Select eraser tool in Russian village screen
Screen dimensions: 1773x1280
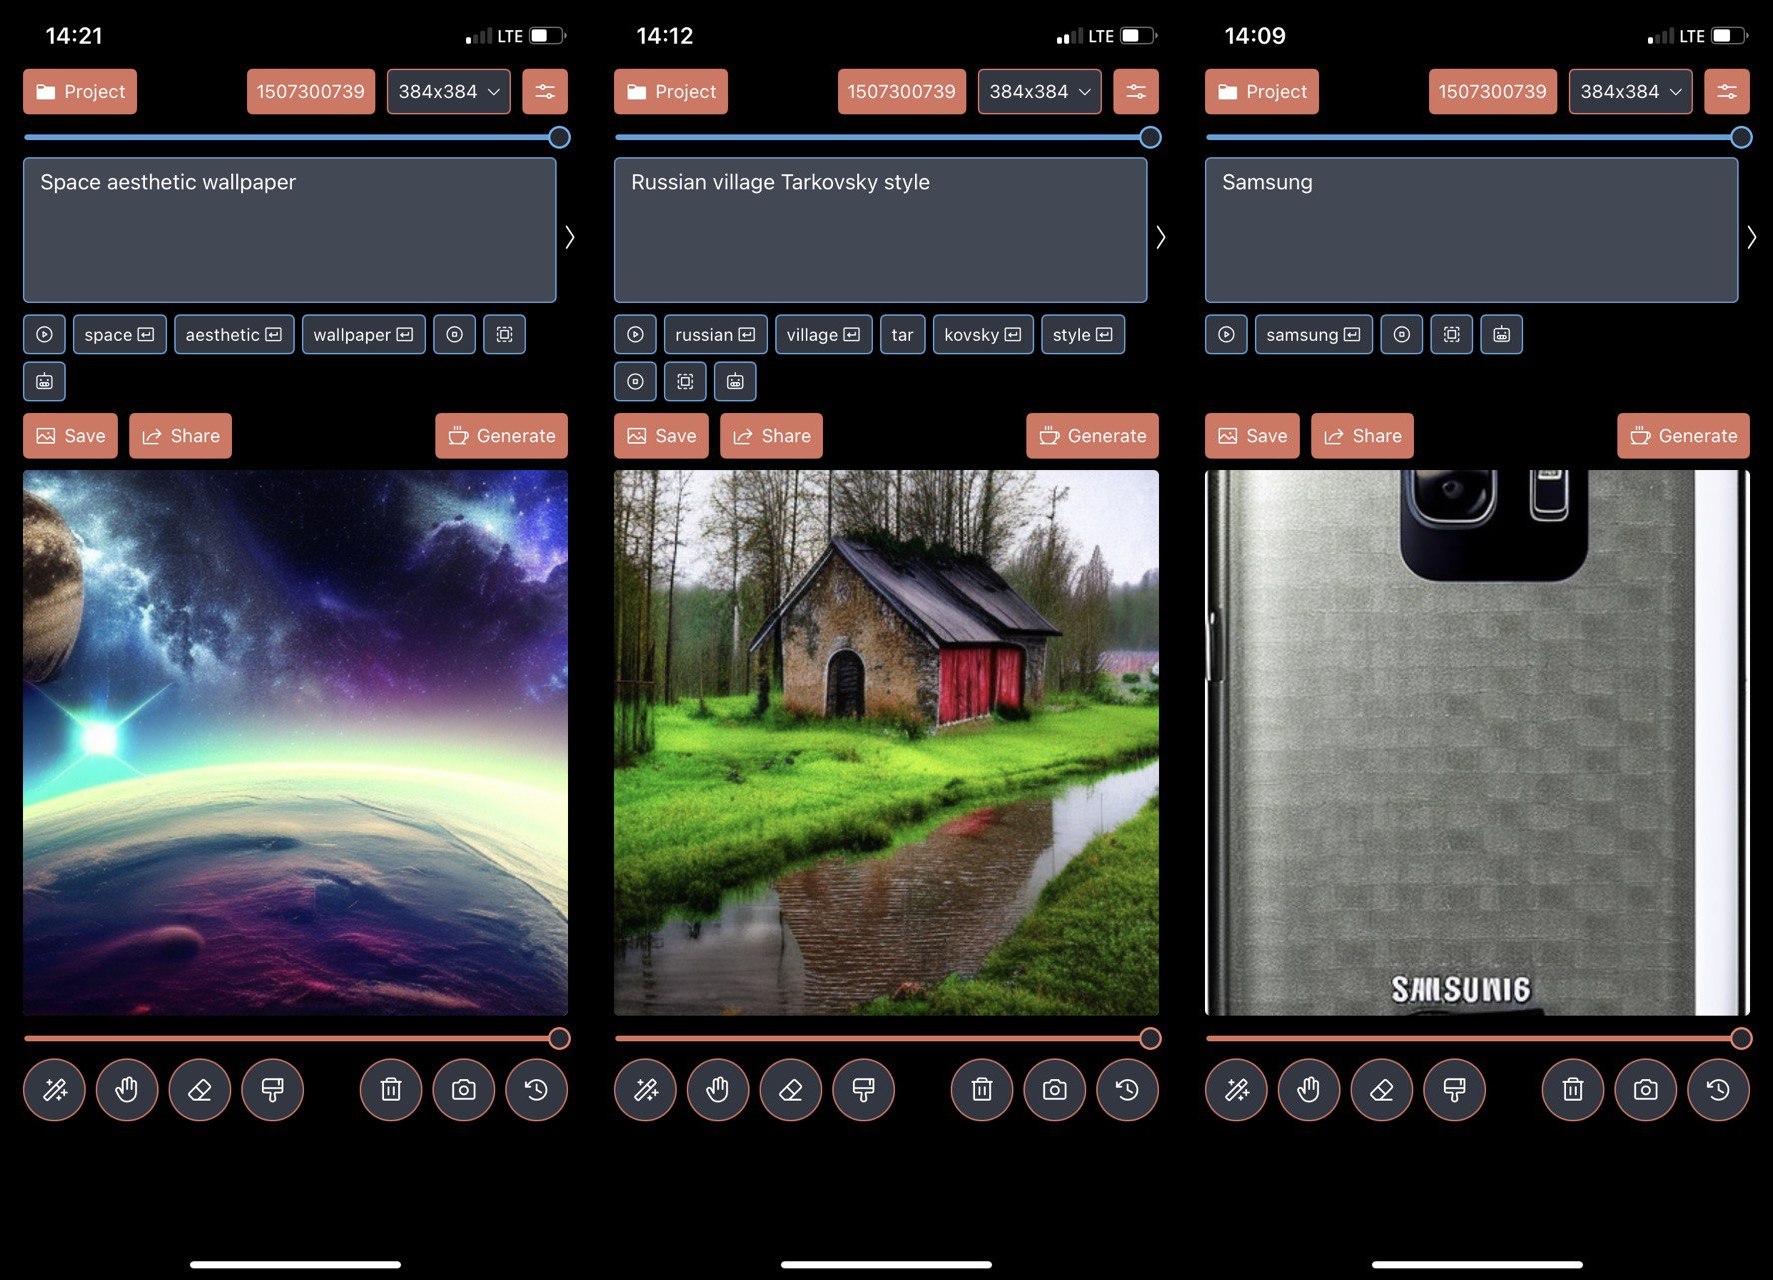pos(791,1089)
